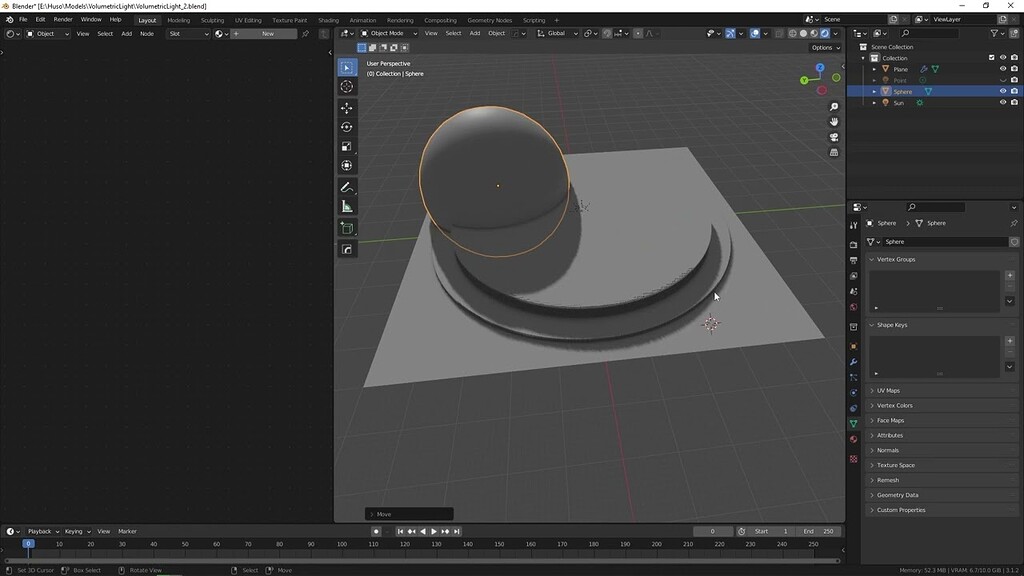Hide the Plane object in the outliner

pyautogui.click(x=1003, y=69)
